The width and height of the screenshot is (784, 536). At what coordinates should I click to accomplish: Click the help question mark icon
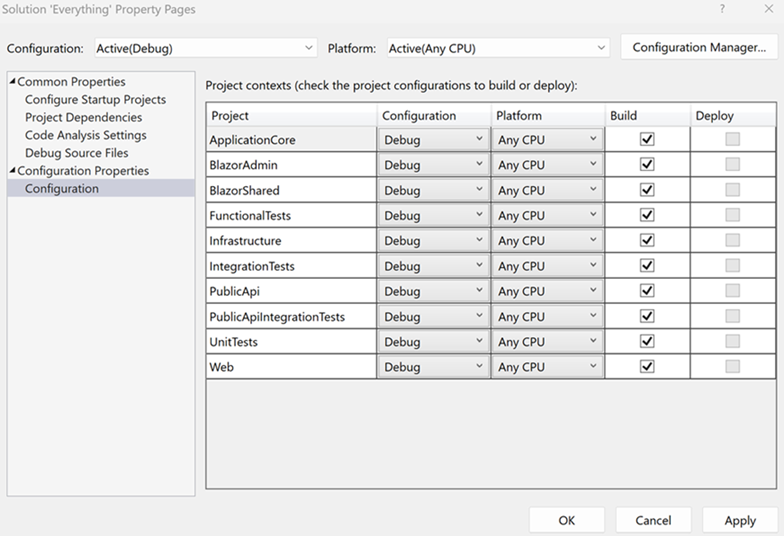click(722, 9)
